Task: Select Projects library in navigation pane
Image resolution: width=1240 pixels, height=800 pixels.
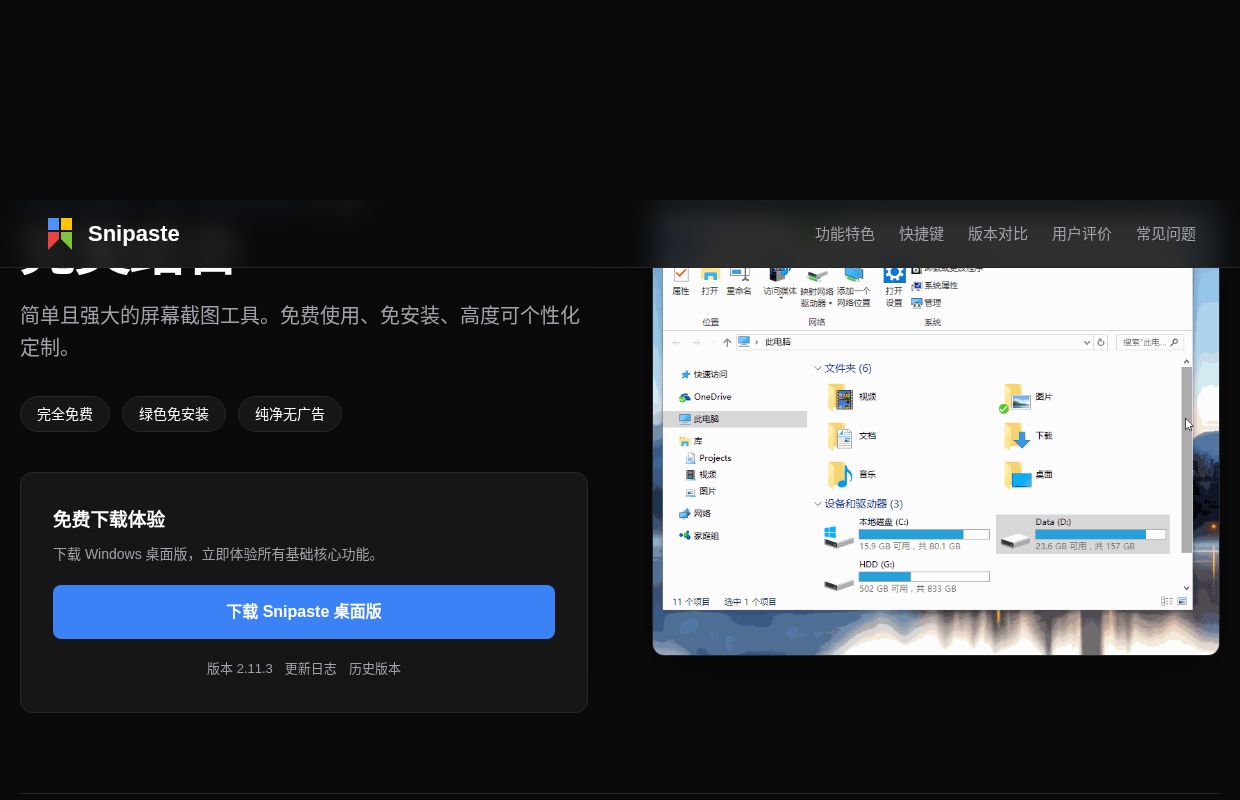Action: tap(708, 458)
